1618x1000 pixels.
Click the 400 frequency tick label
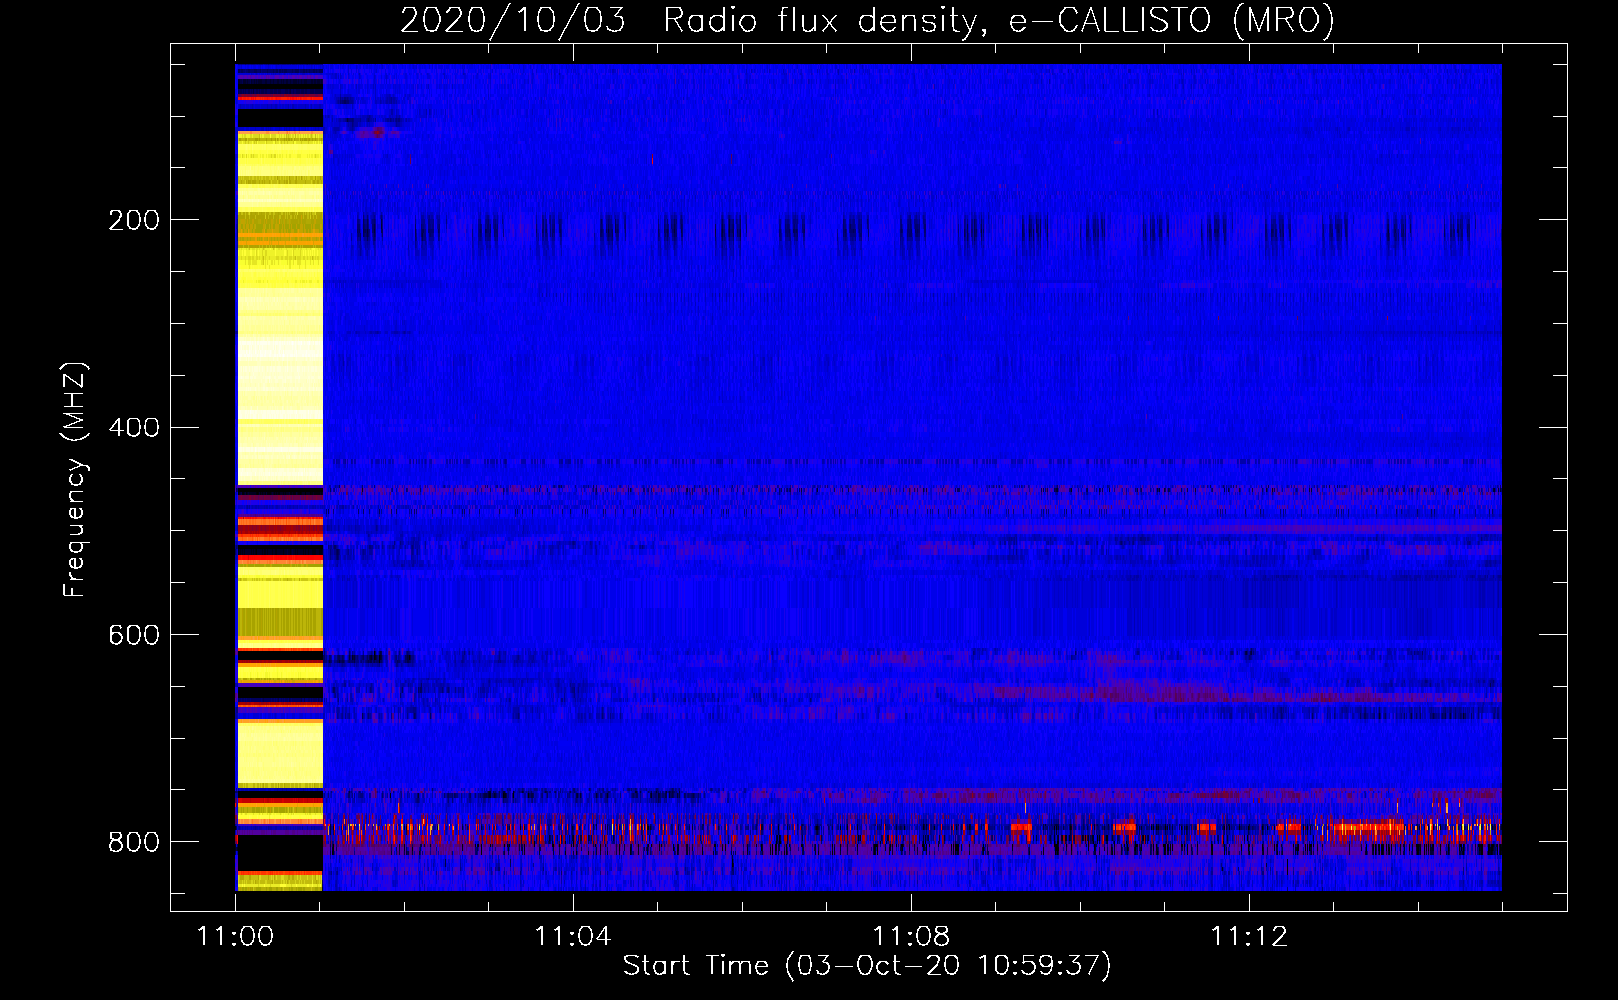(x=134, y=428)
